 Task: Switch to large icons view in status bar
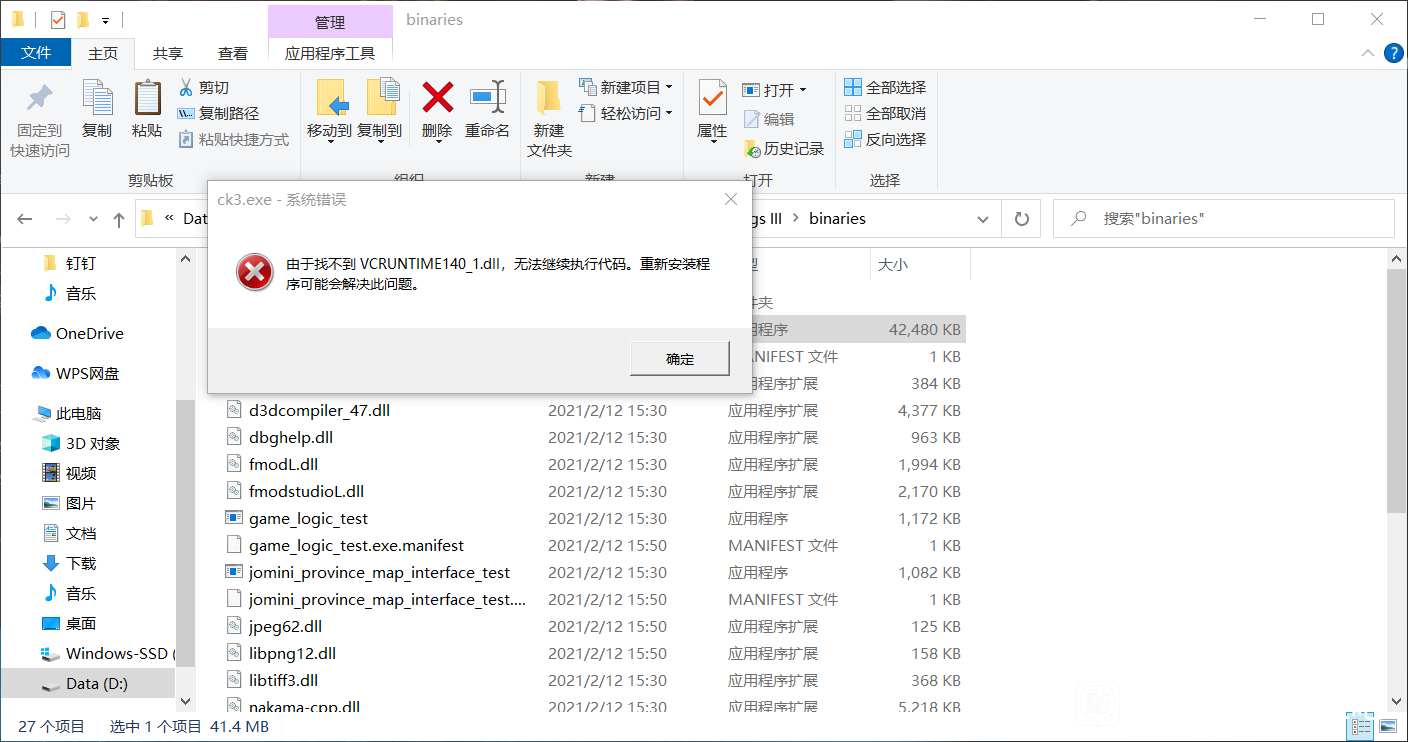pos(1388,726)
